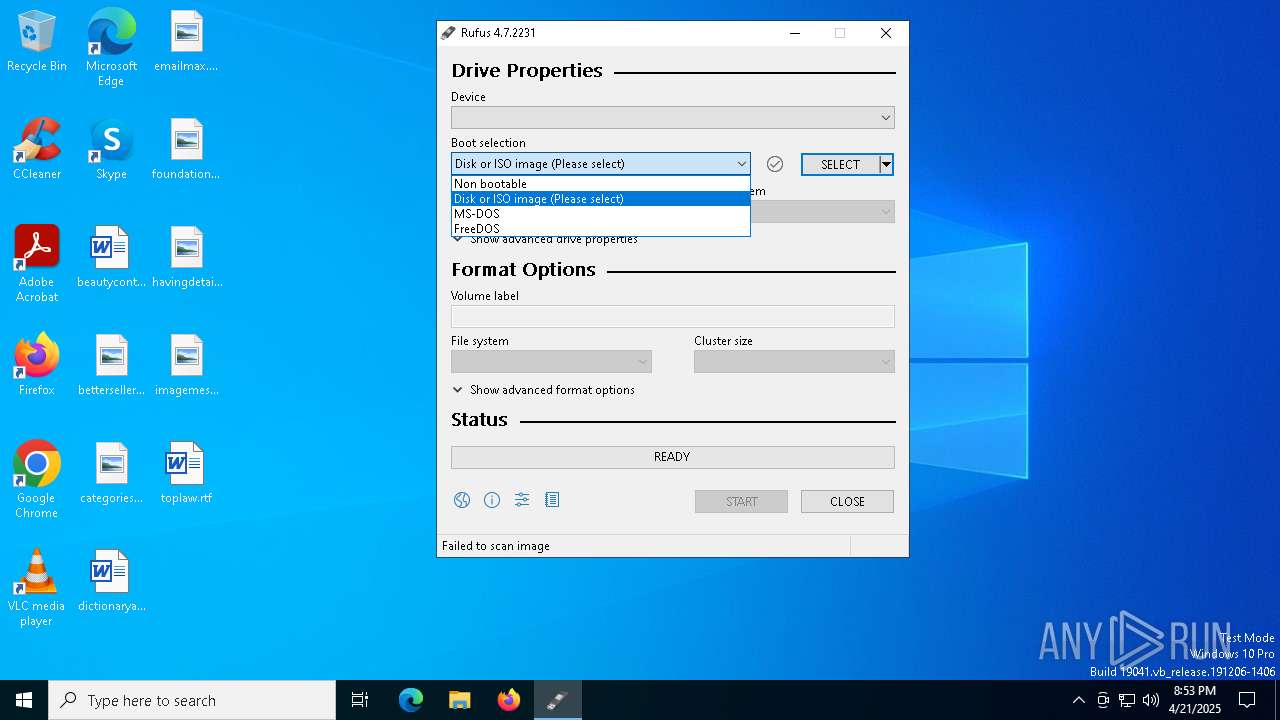Image resolution: width=1280 pixels, height=720 pixels.
Task: Open notification center icon
Action: click(x=1247, y=700)
